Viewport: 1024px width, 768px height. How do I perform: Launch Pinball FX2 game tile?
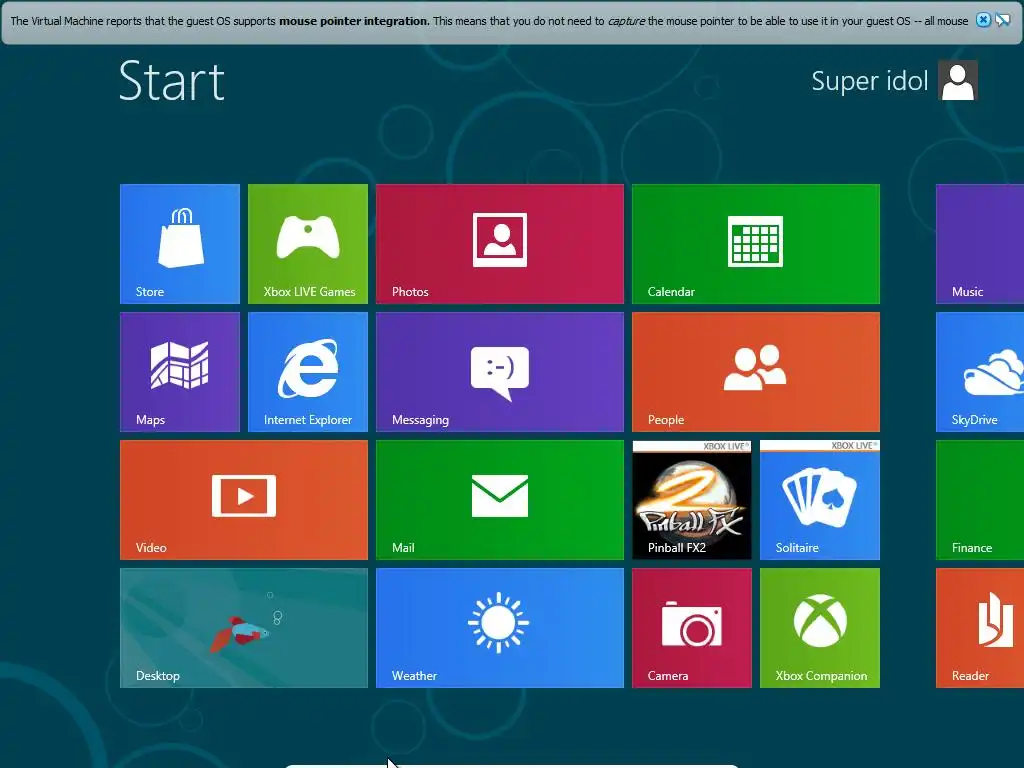click(x=692, y=500)
